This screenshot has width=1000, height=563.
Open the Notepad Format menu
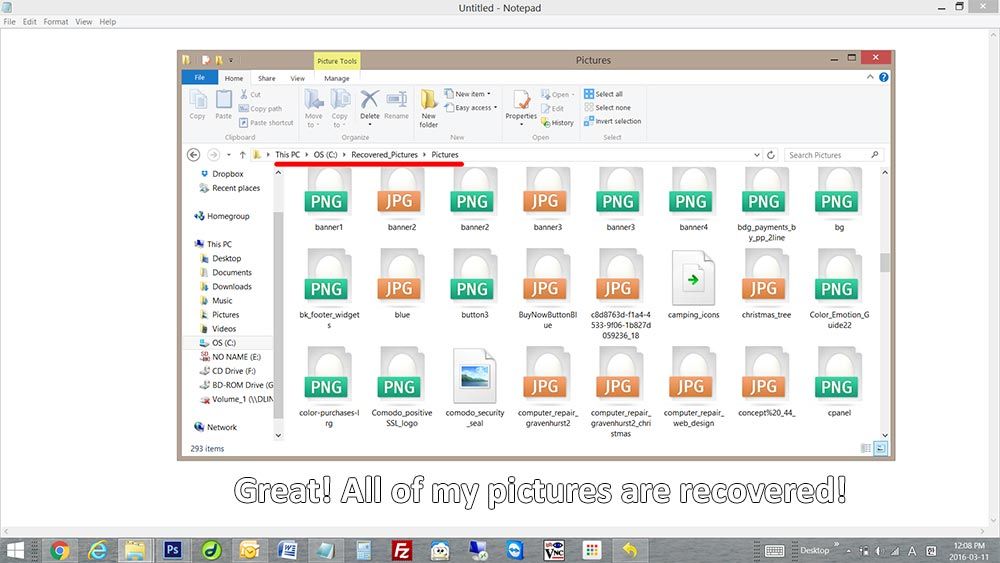click(x=55, y=22)
